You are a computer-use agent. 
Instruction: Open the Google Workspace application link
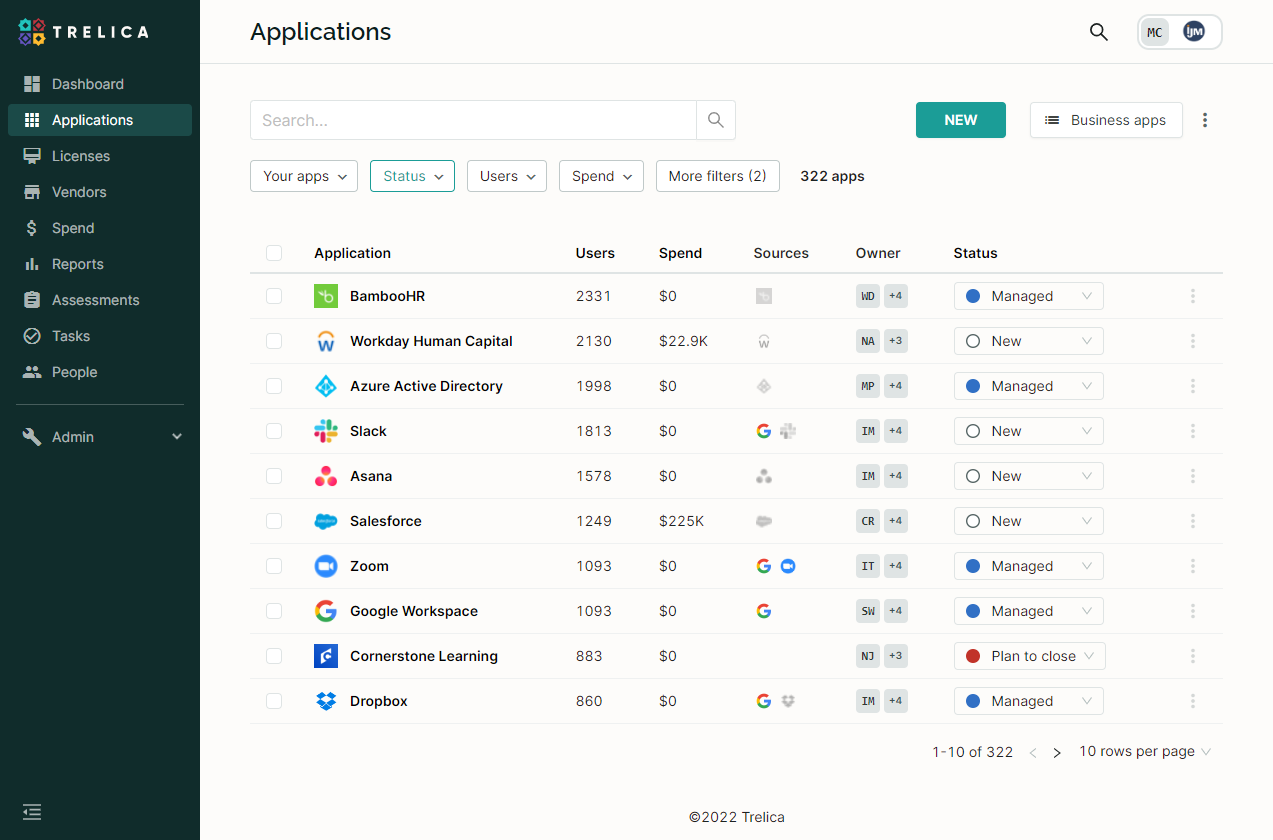tap(414, 611)
